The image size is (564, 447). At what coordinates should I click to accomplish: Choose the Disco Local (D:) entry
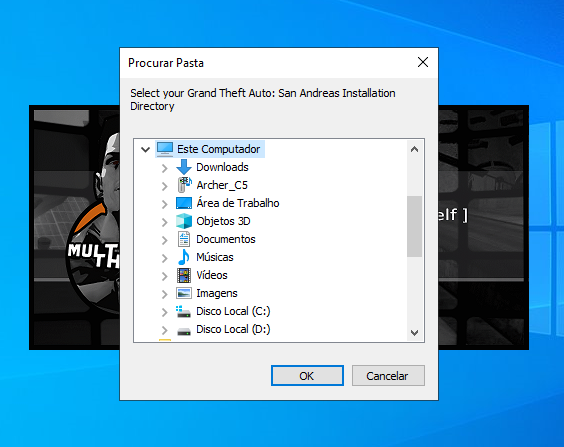pos(233,329)
